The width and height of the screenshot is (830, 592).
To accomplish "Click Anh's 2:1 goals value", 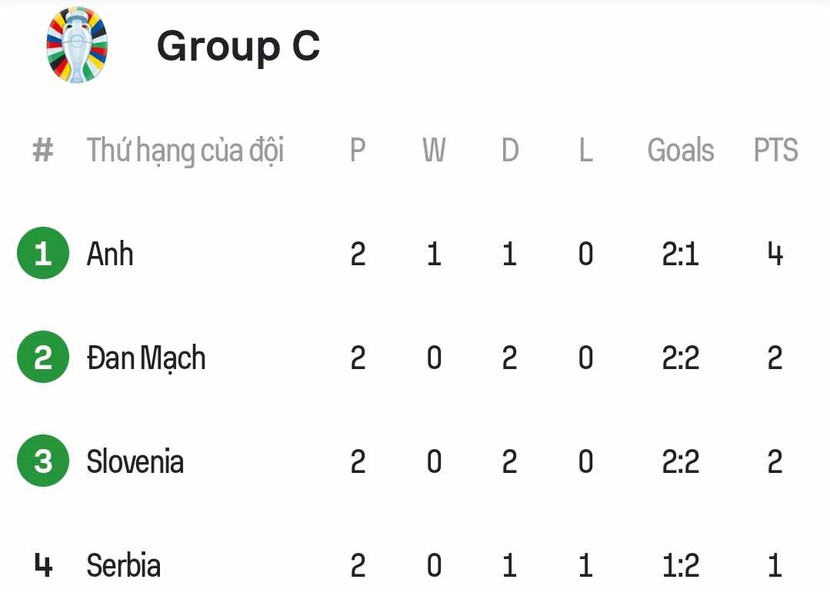I will click(x=680, y=254).
